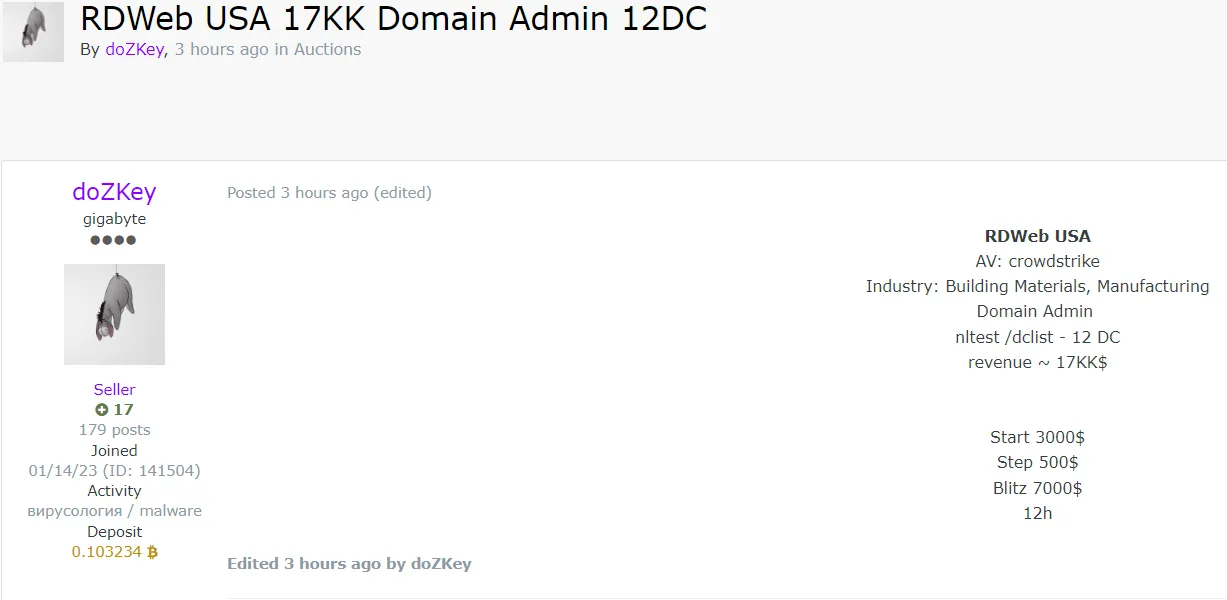Image resolution: width=1227 pixels, height=600 pixels.
Task: Click the joined date '01/14/23 (ID: 141504)'
Action: pos(114,470)
